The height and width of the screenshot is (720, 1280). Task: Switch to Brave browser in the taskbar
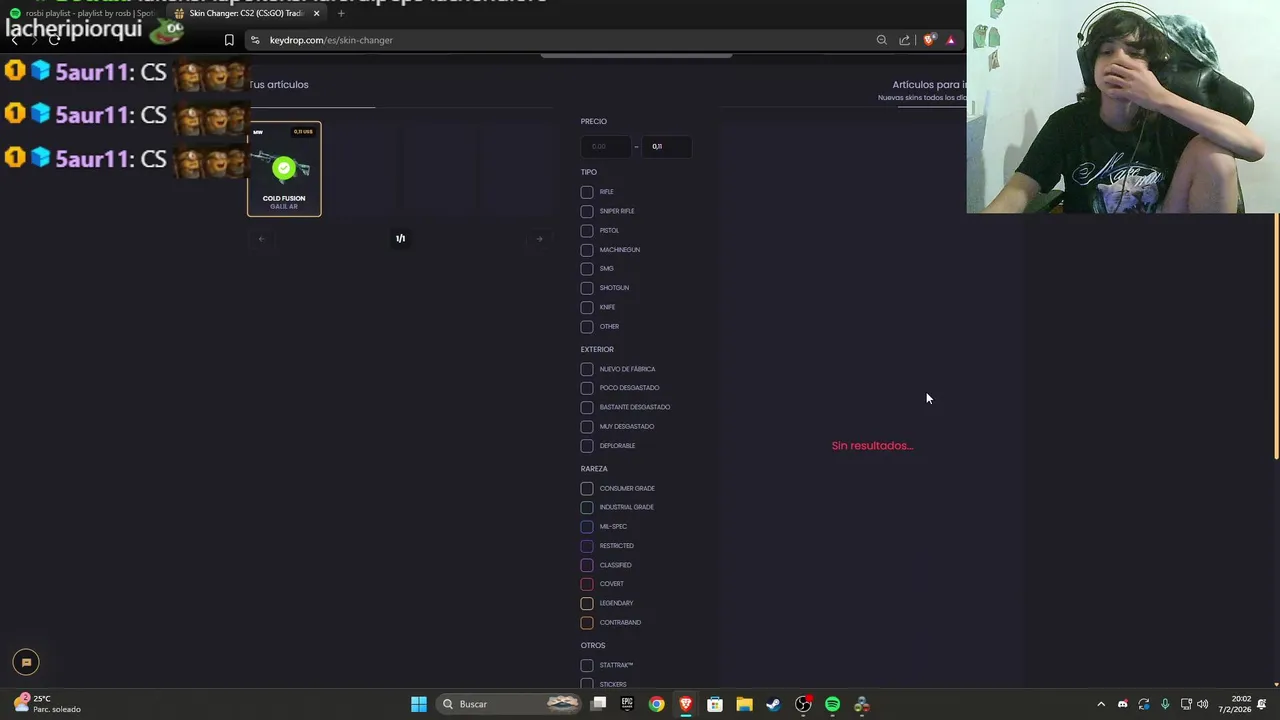click(685, 704)
